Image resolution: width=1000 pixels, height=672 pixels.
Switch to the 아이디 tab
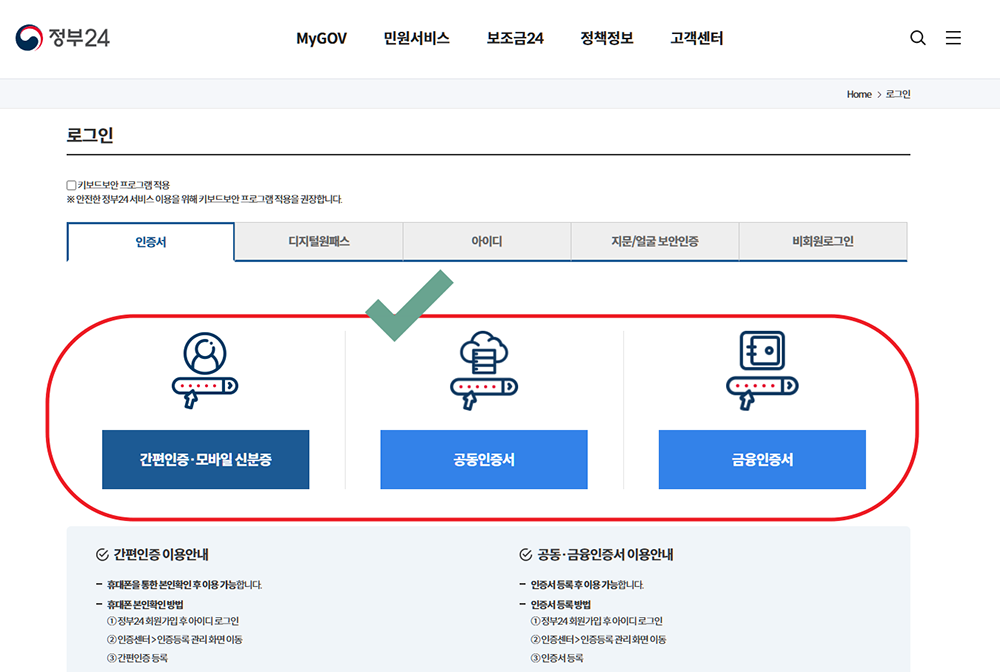point(486,241)
